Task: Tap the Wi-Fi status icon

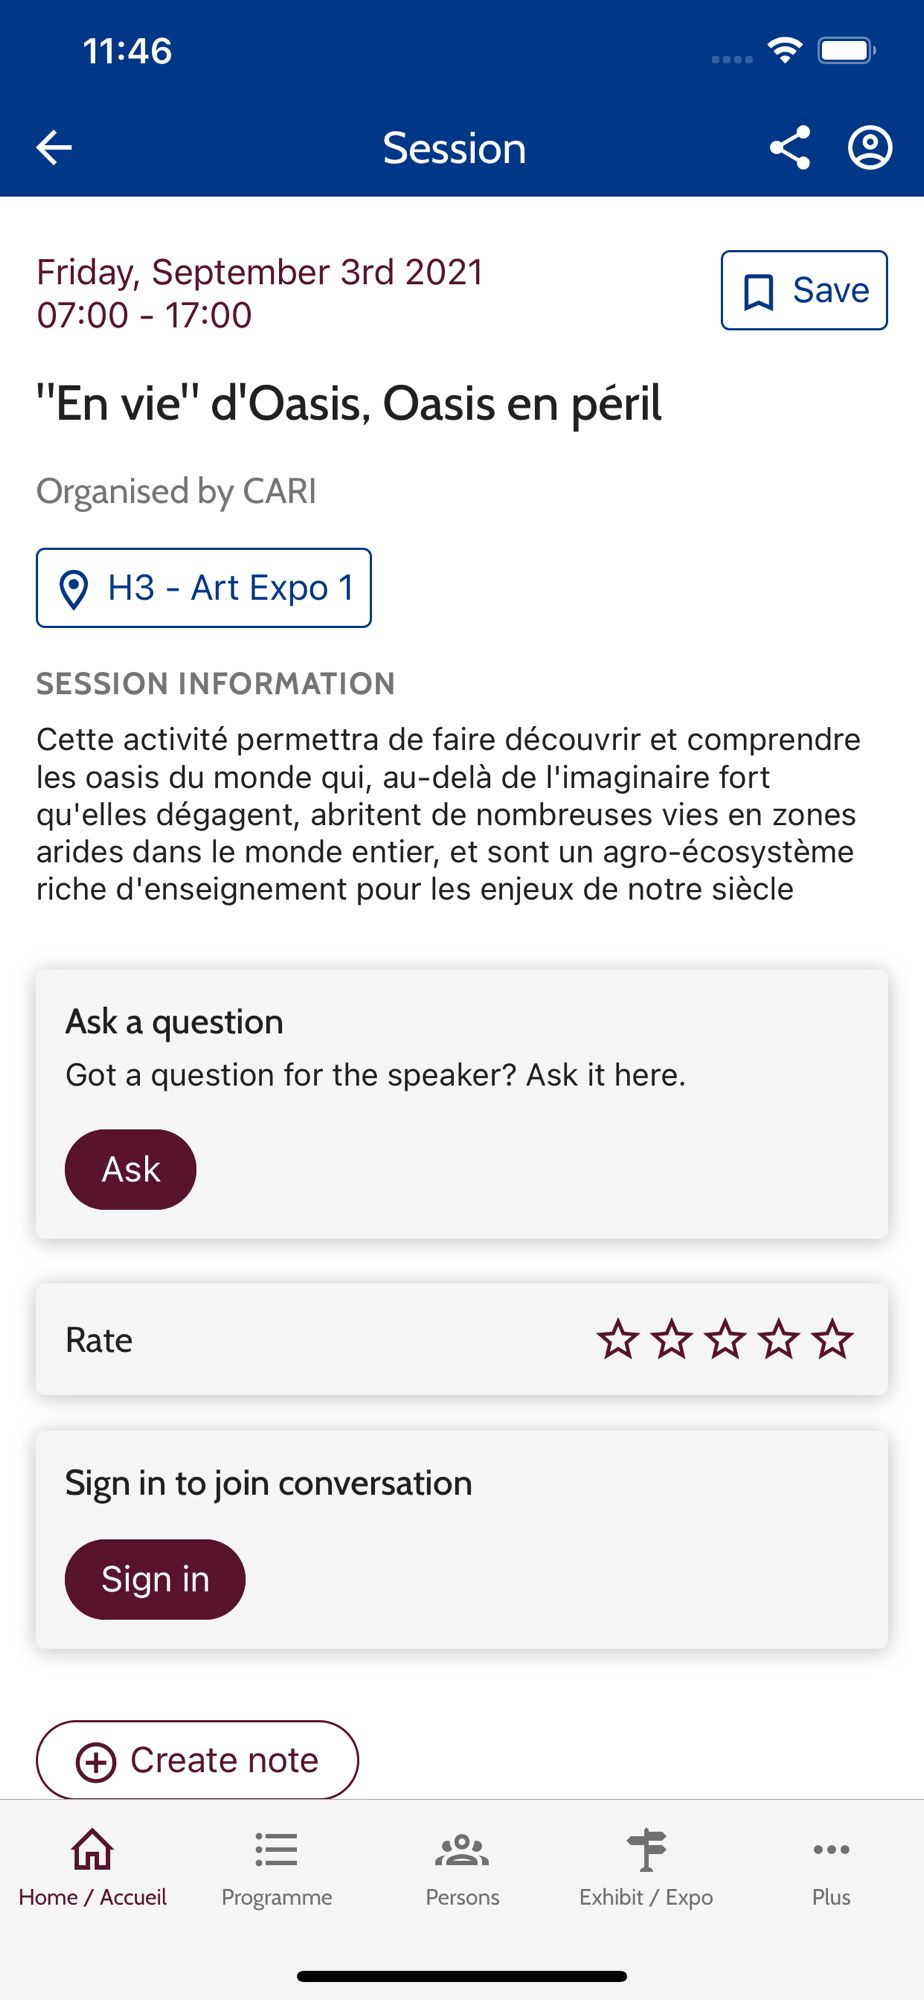Action: tap(785, 50)
